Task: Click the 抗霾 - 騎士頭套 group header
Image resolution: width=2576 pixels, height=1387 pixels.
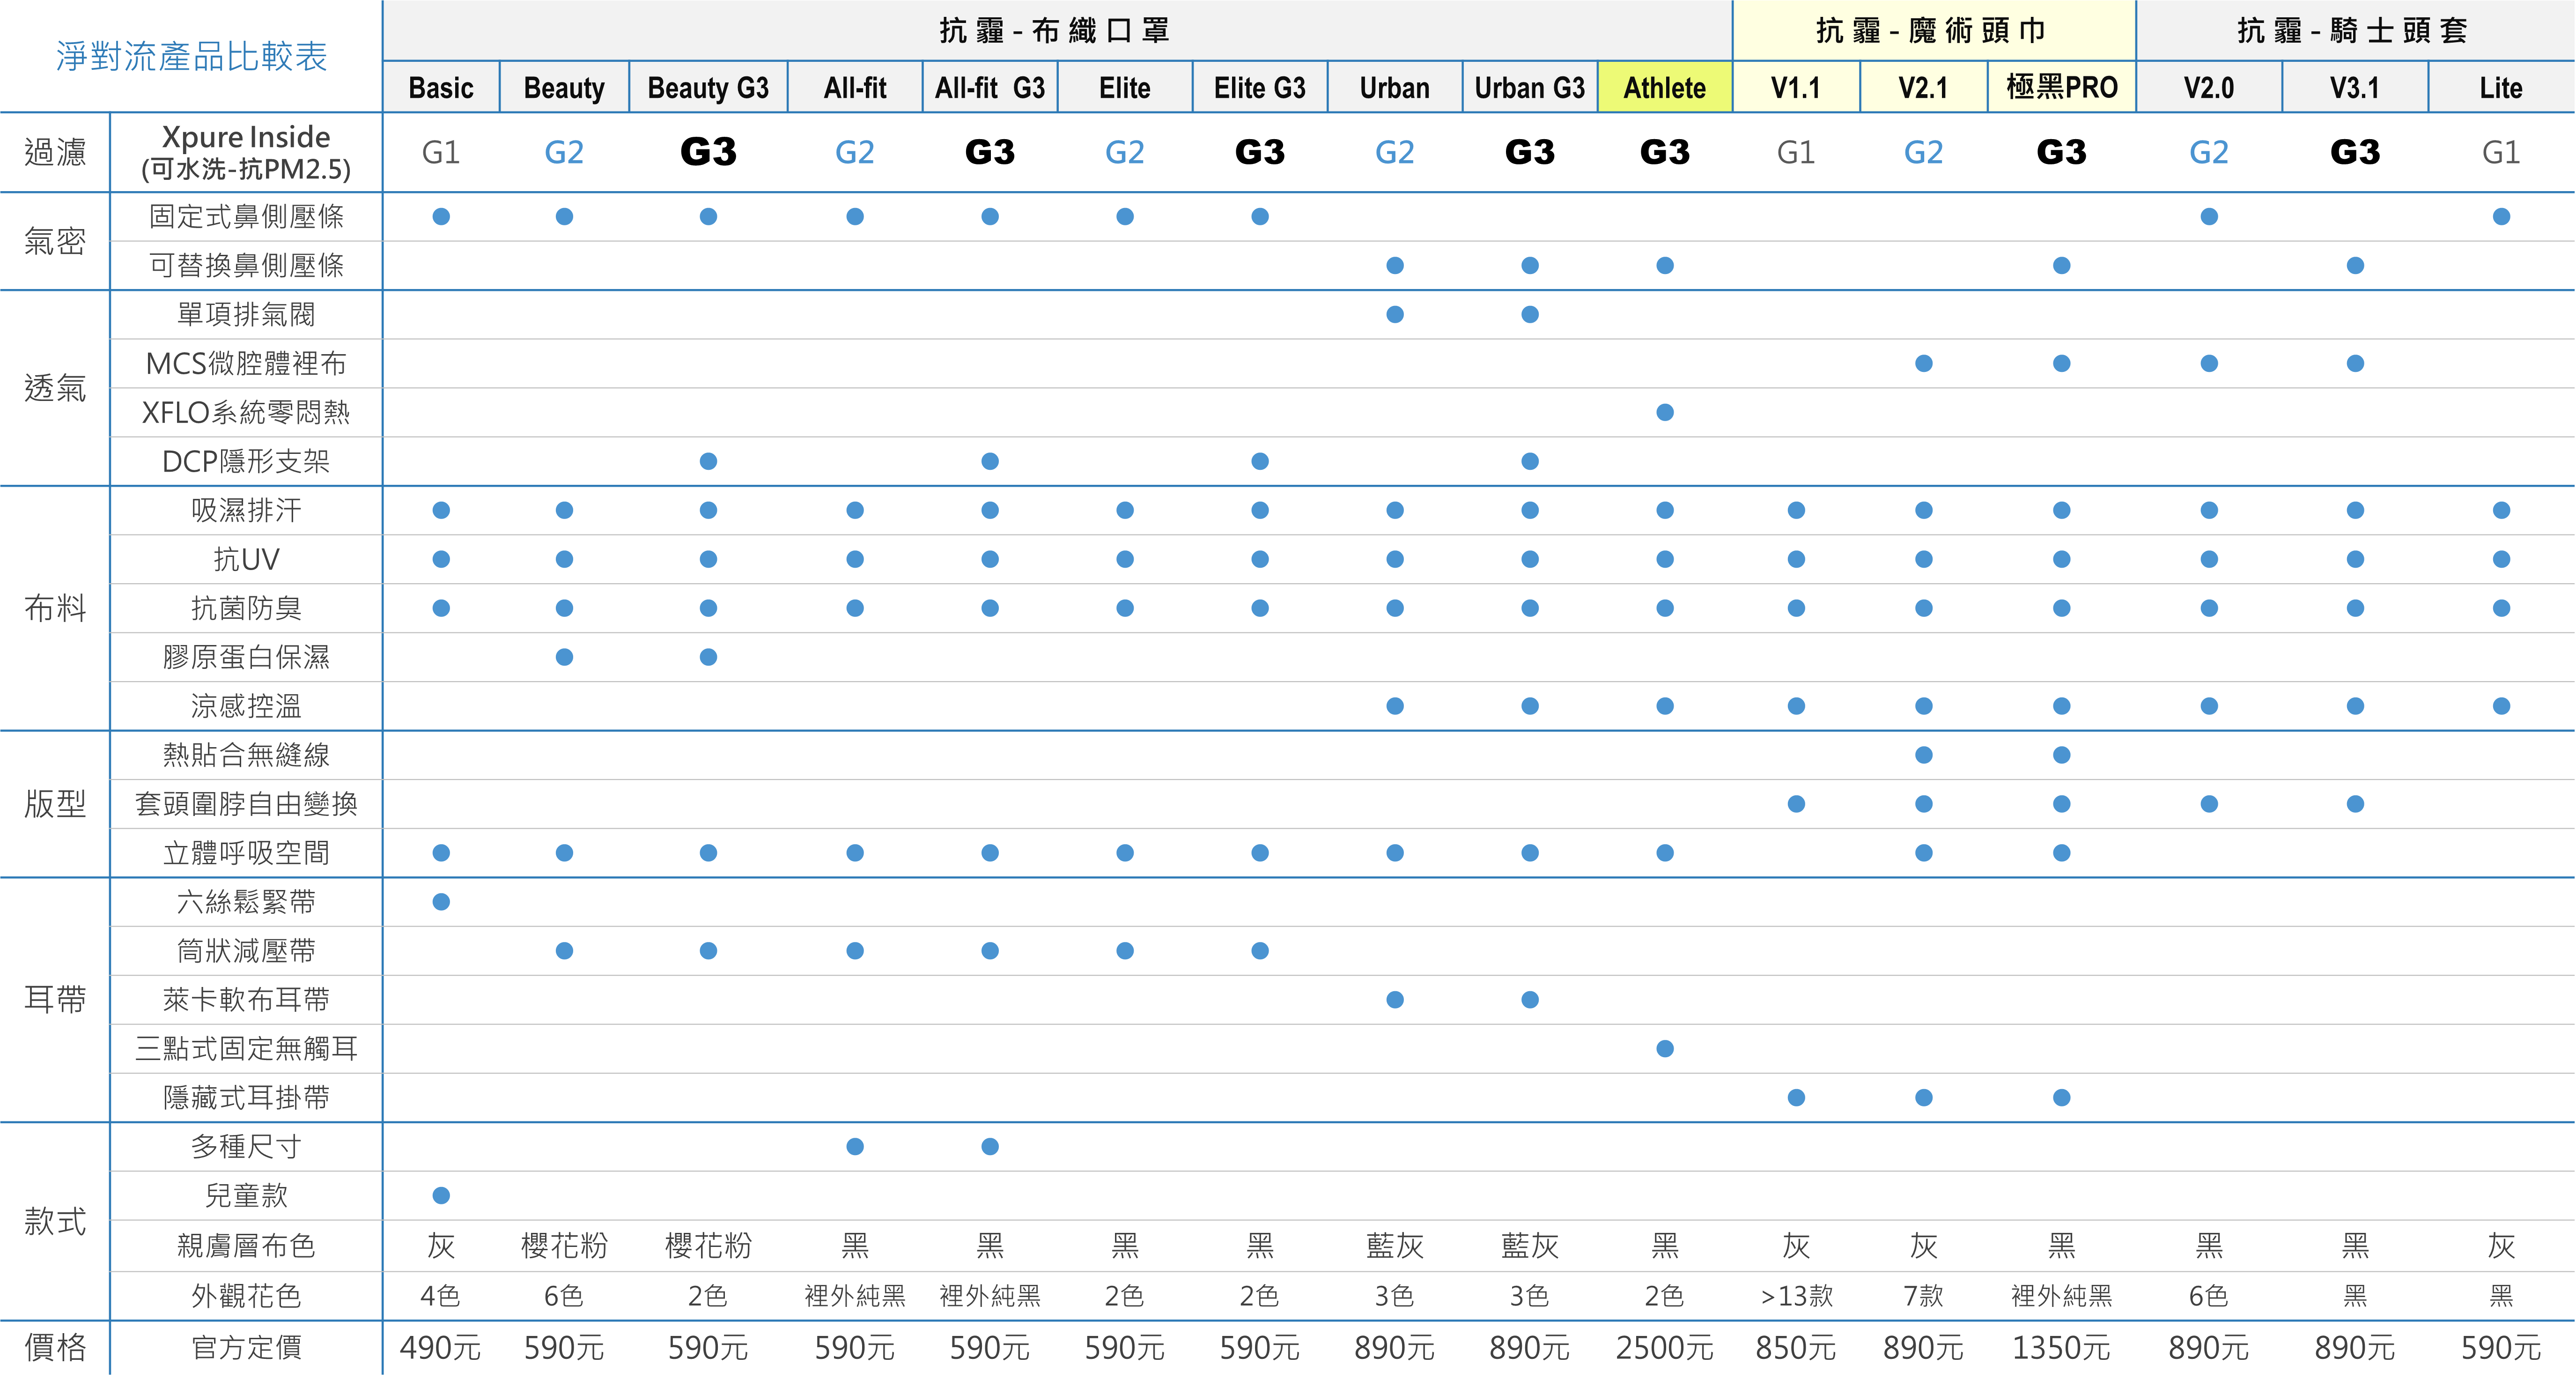Action: tap(2354, 31)
